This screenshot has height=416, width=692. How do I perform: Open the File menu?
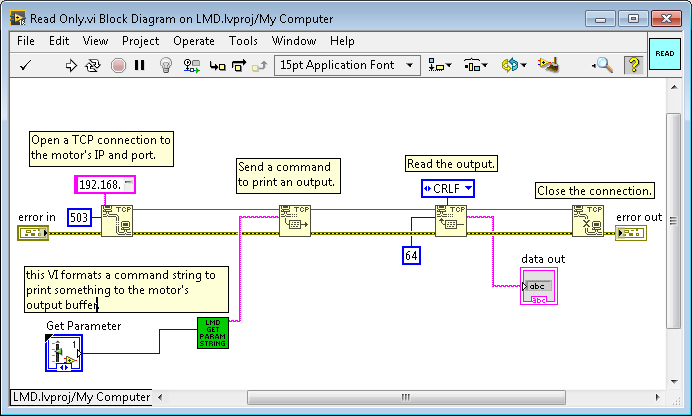[26, 41]
